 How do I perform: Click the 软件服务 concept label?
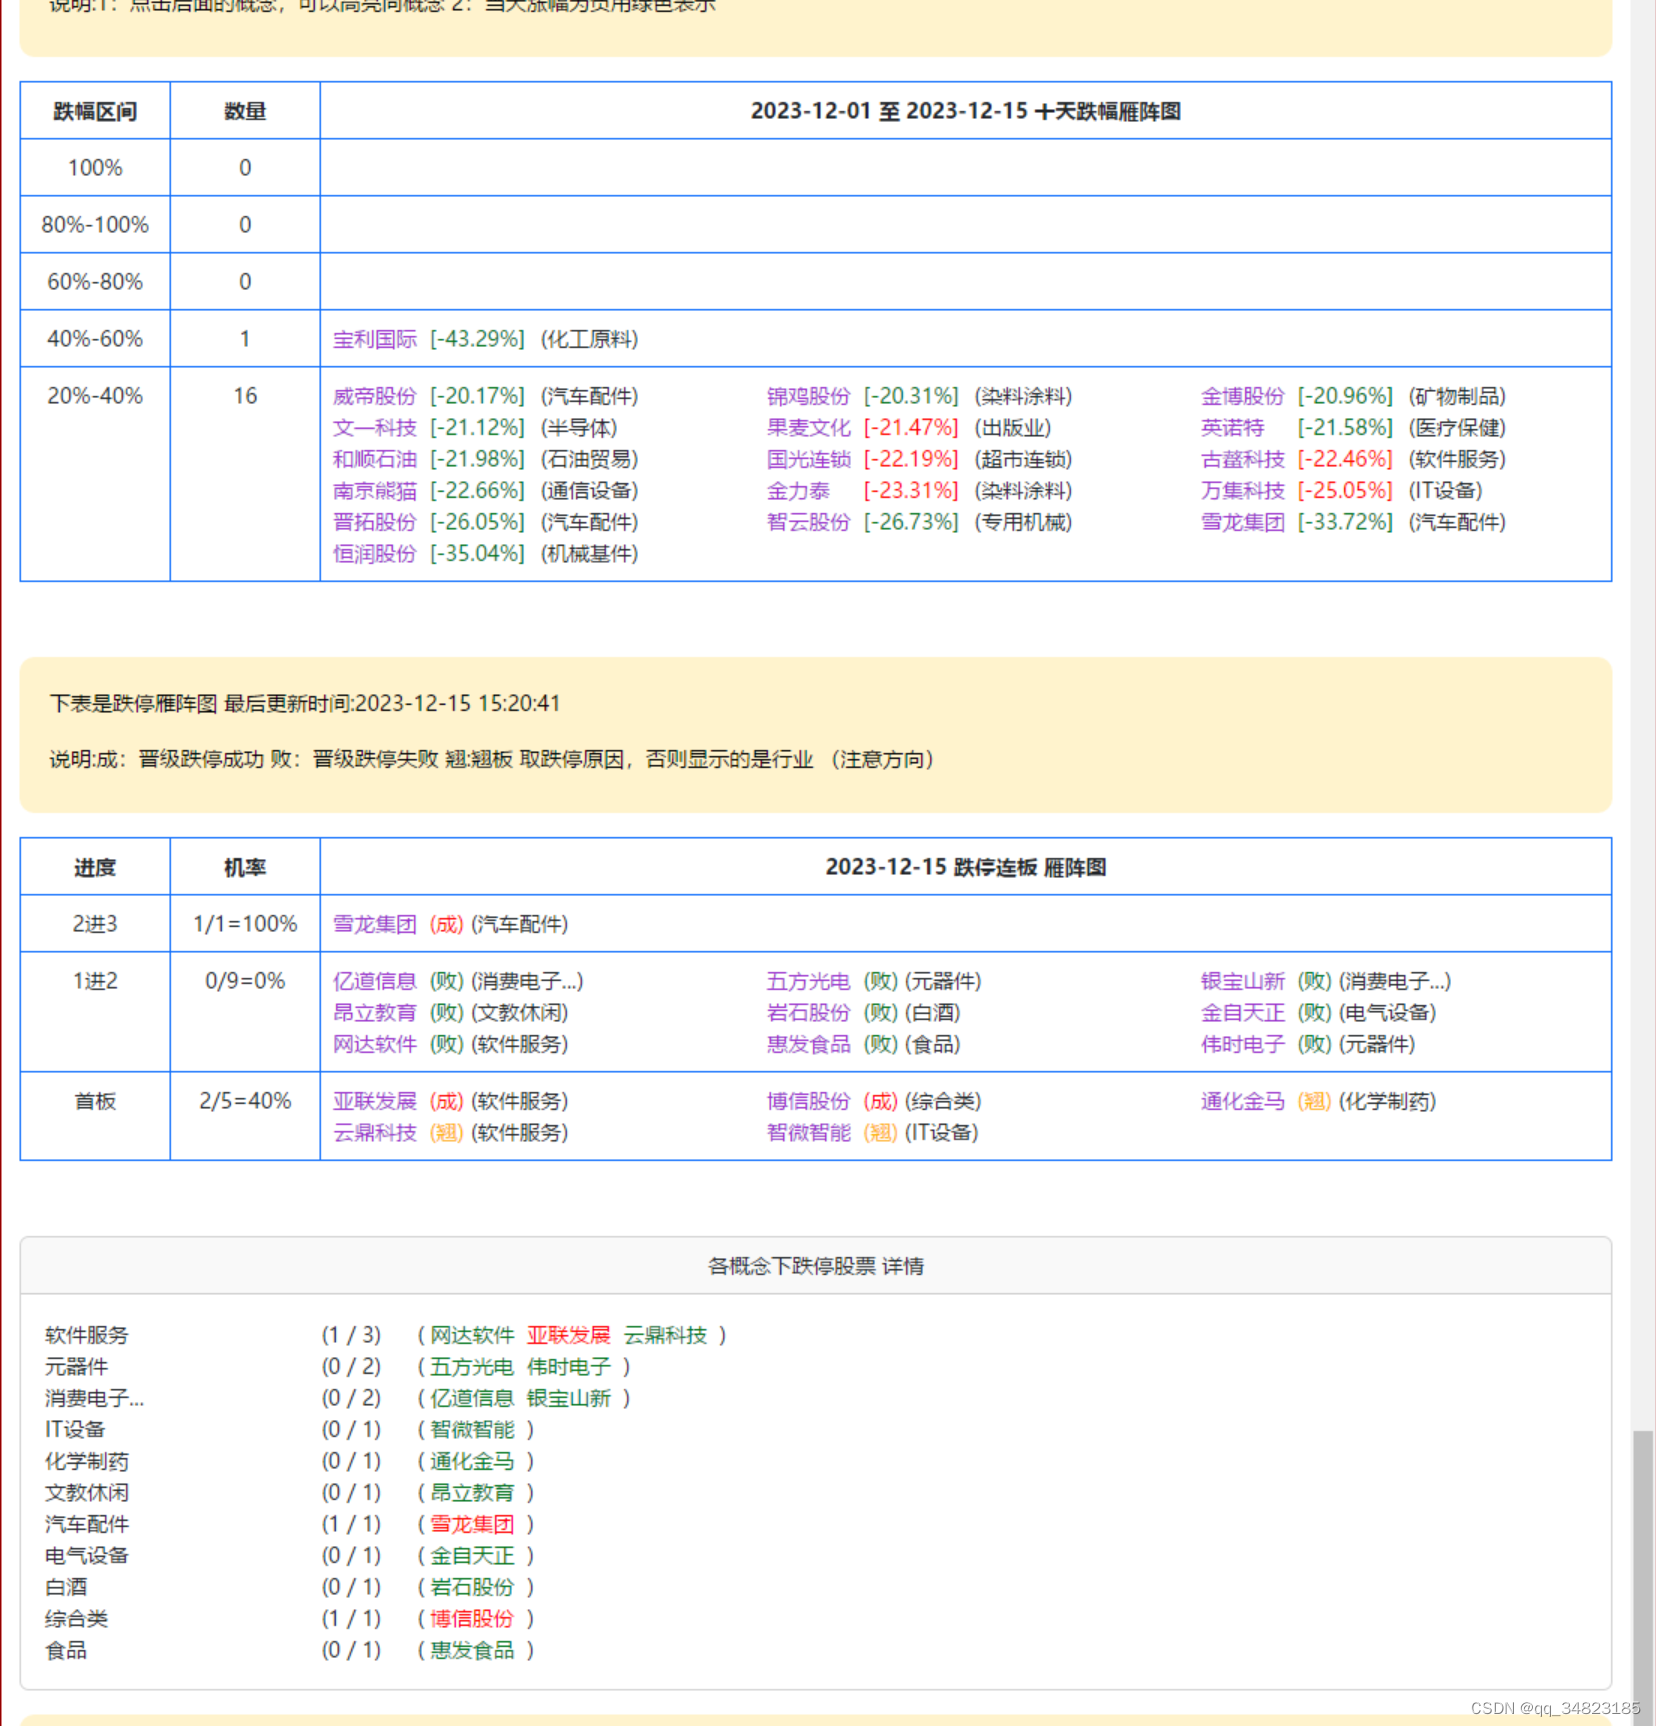87,1335
